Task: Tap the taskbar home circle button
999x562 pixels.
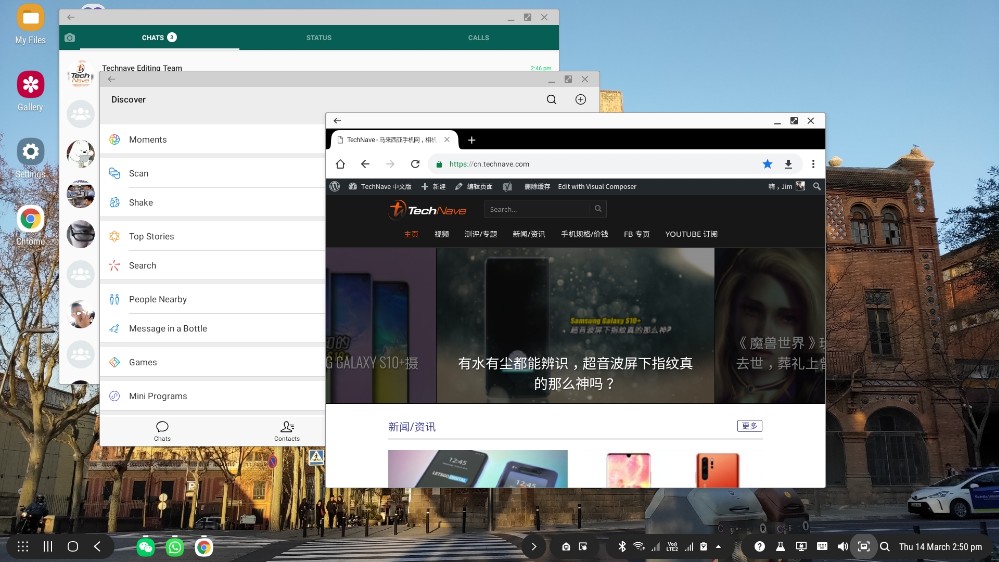Action: (73, 546)
